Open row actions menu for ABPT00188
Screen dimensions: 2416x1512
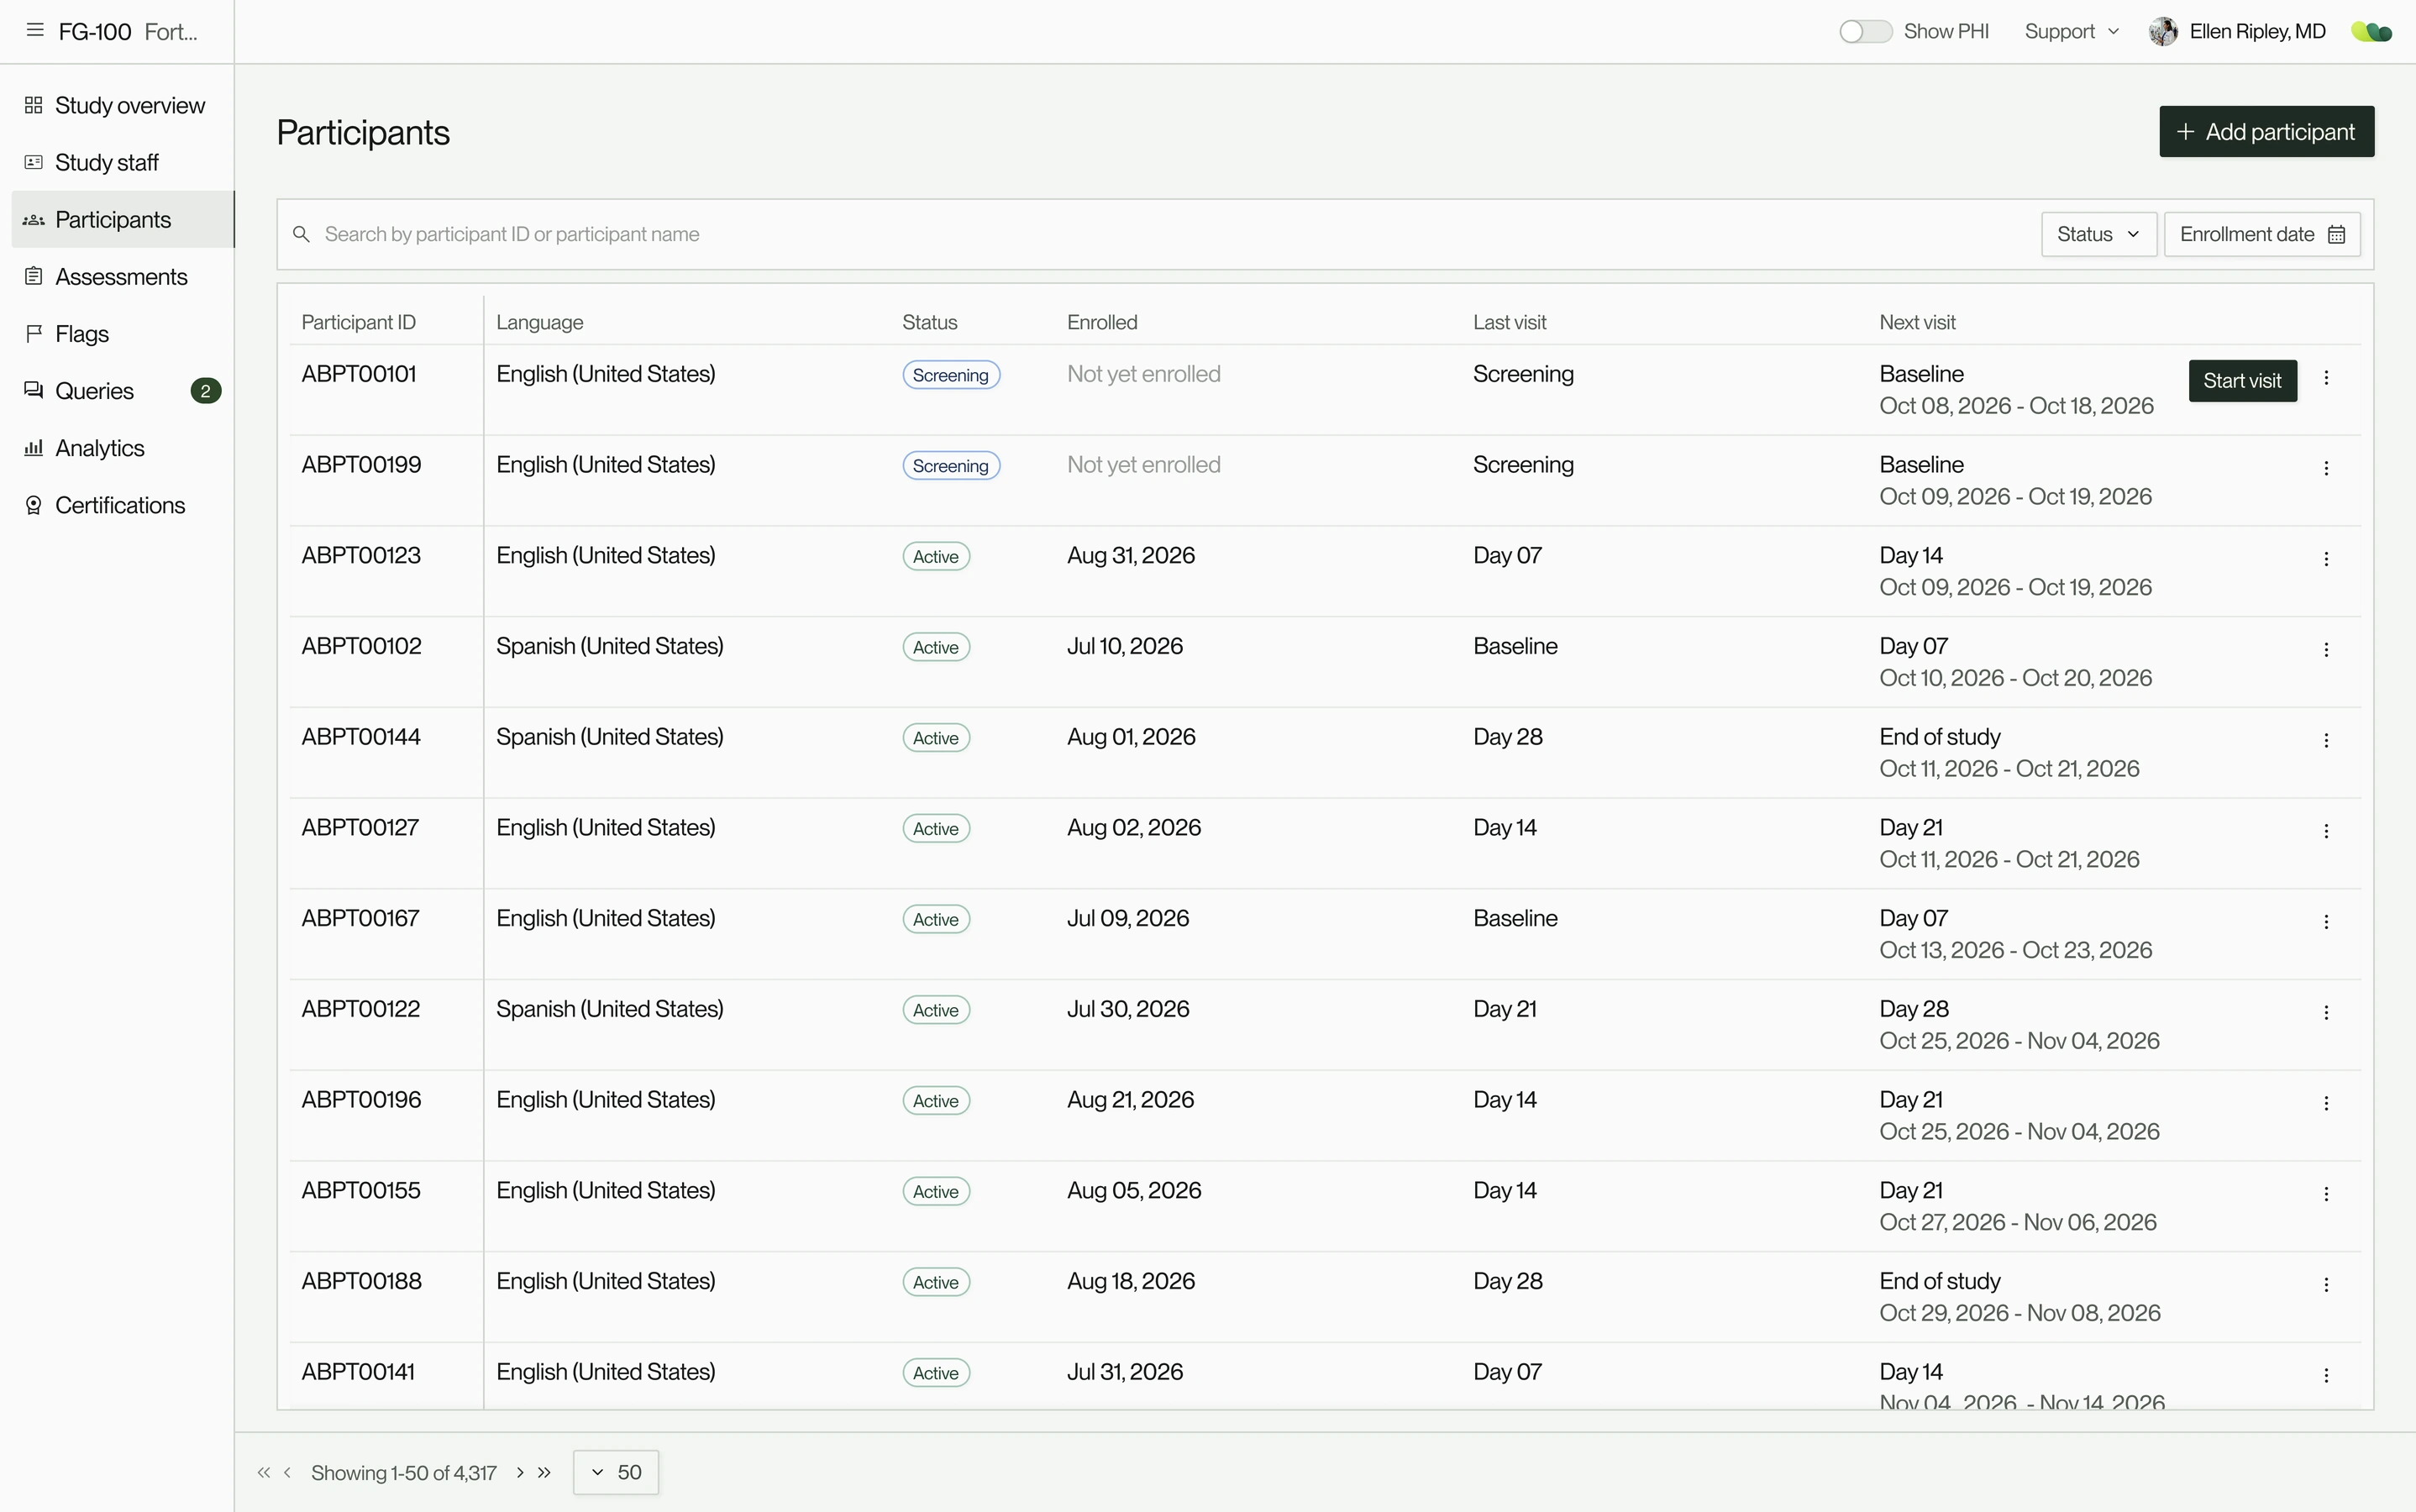pyautogui.click(x=2326, y=1285)
